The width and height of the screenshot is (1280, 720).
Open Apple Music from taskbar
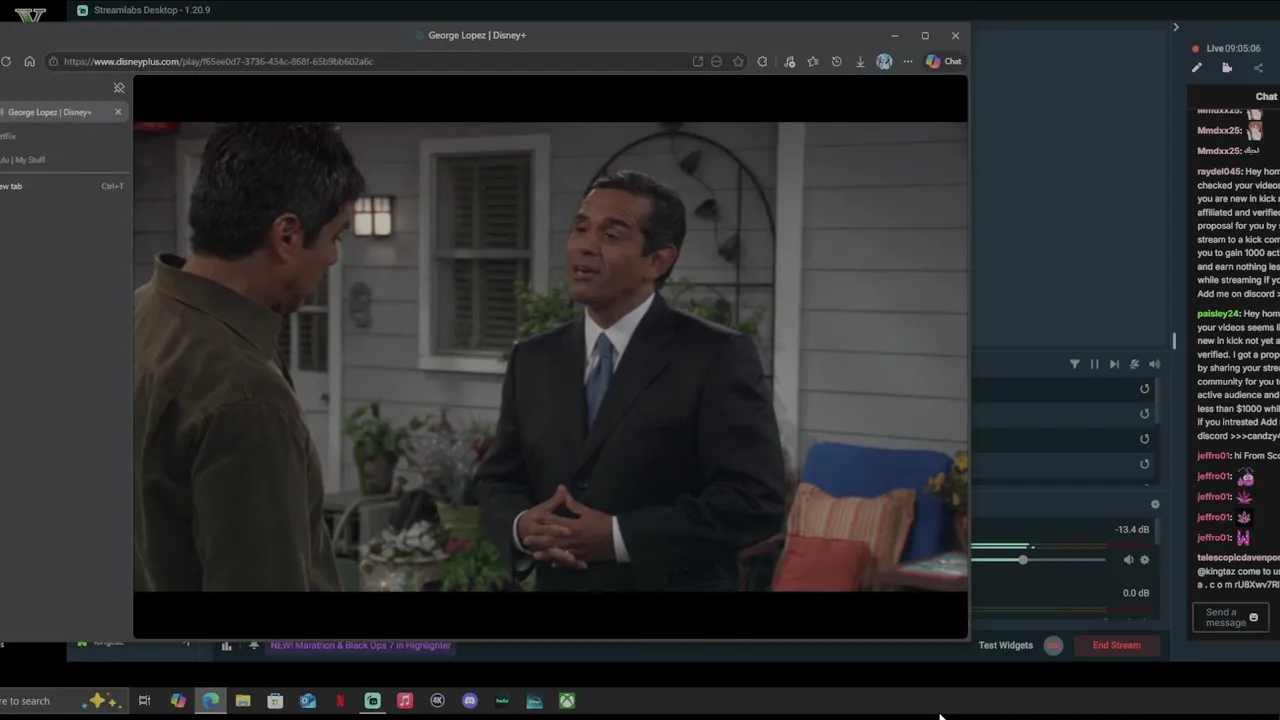pos(405,701)
